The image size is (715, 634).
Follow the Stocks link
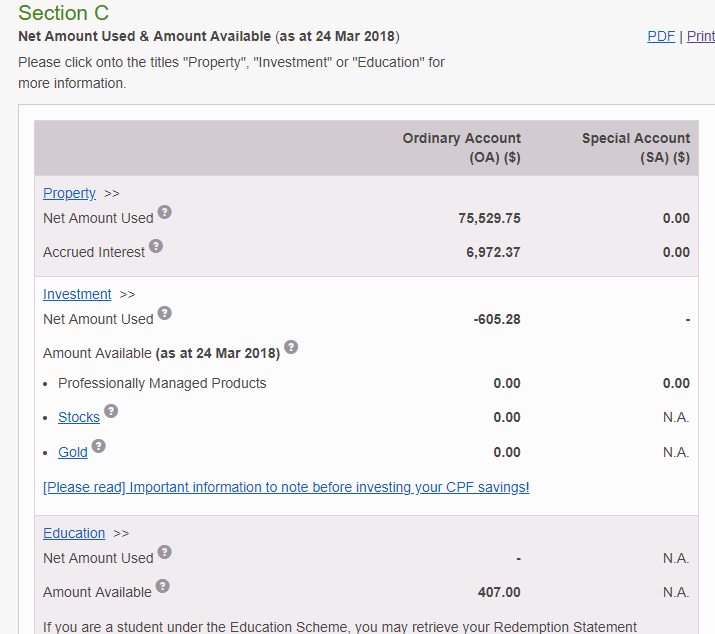(x=79, y=417)
